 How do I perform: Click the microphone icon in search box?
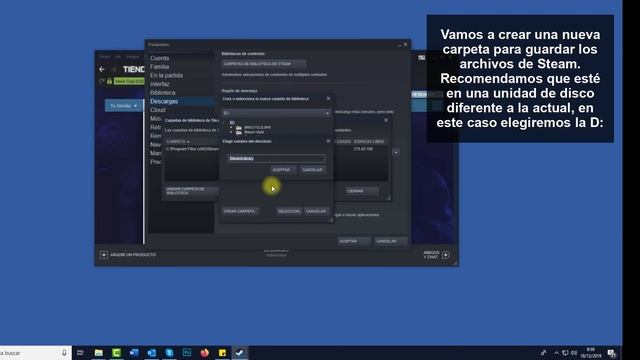(64, 353)
